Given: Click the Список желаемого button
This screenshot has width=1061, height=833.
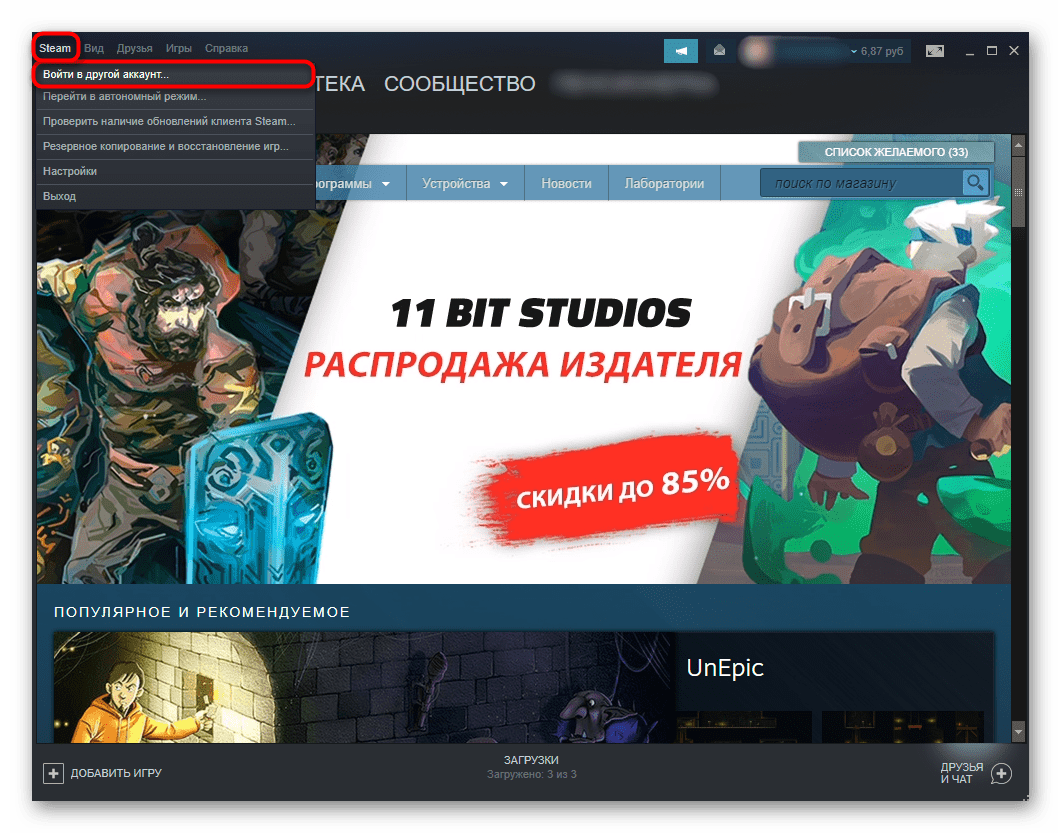Looking at the screenshot, I should (895, 152).
